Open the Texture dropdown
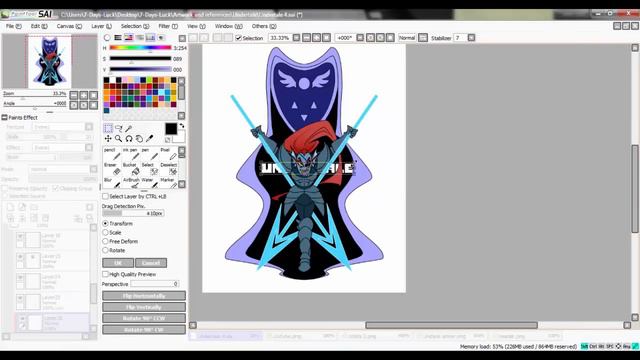The width and height of the screenshot is (640, 360). point(89,127)
